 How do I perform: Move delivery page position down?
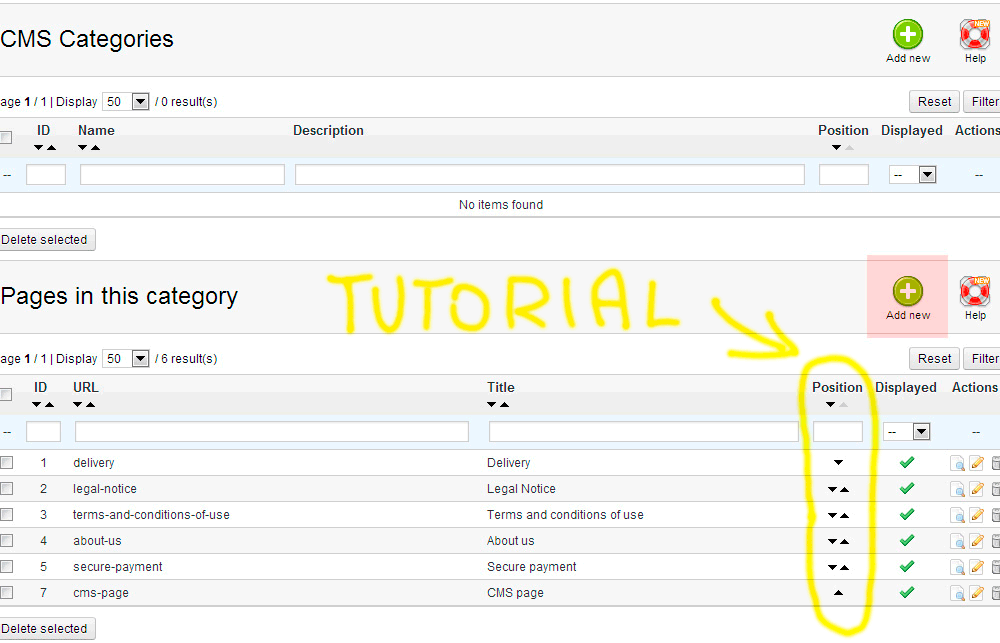(x=839, y=462)
